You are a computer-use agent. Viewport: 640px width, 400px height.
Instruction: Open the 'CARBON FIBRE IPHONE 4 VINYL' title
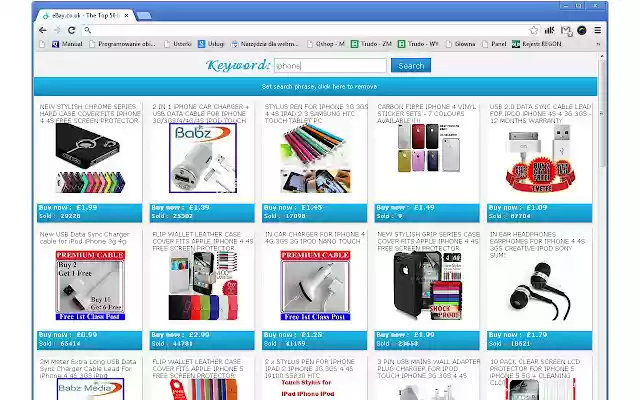427,113
